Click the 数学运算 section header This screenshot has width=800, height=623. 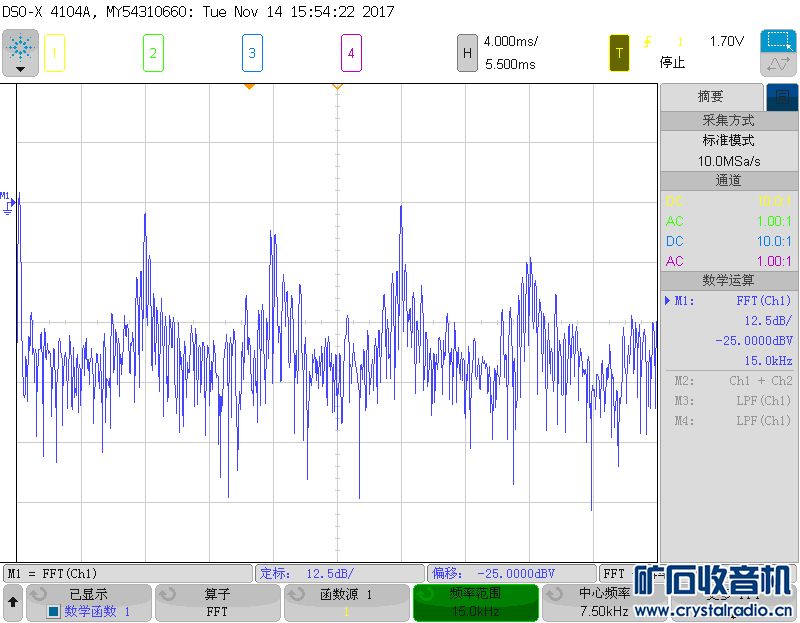[729, 280]
